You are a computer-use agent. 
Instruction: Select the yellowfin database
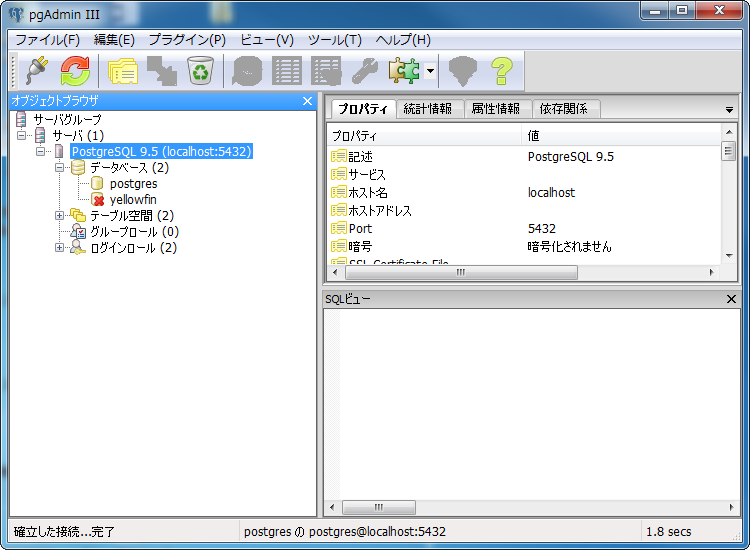pyautogui.click(x=133, y=199)
